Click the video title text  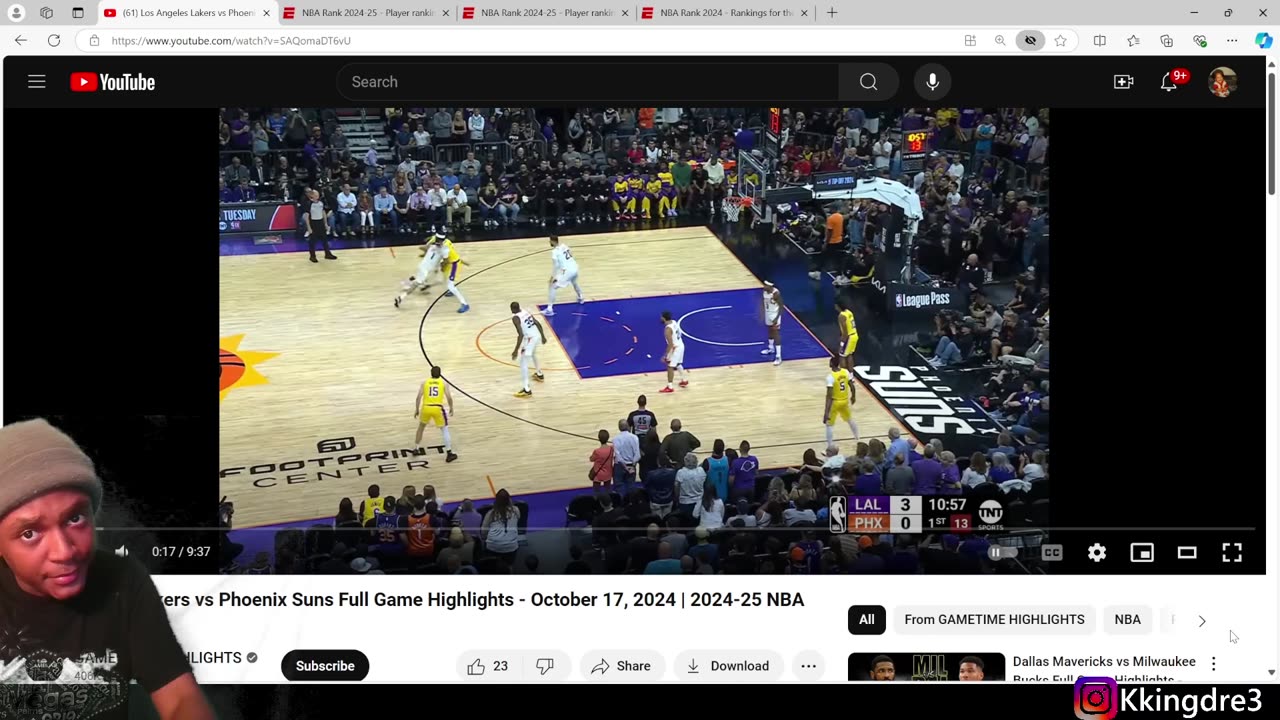(x=478, y=600)
